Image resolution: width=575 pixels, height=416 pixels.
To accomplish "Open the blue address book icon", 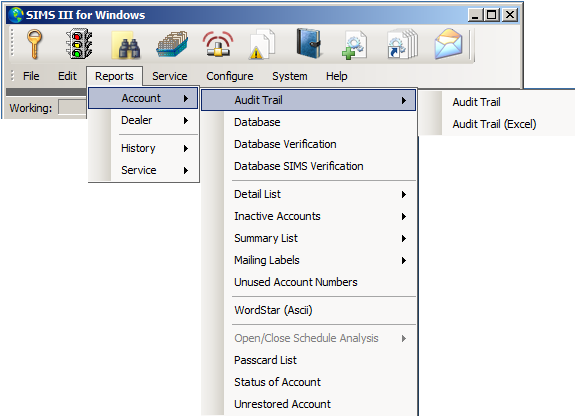I will pos(309,44).
